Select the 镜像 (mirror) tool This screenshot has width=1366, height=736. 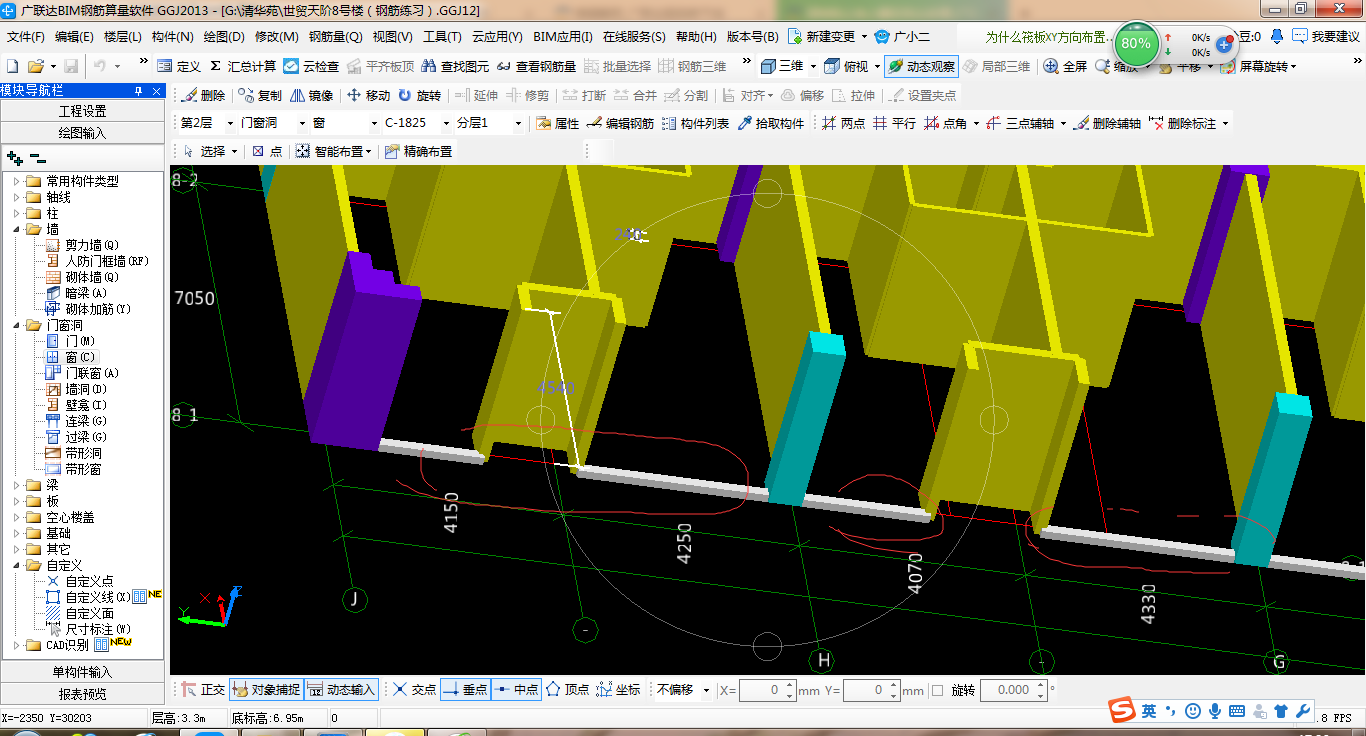(x=311, y=96)
